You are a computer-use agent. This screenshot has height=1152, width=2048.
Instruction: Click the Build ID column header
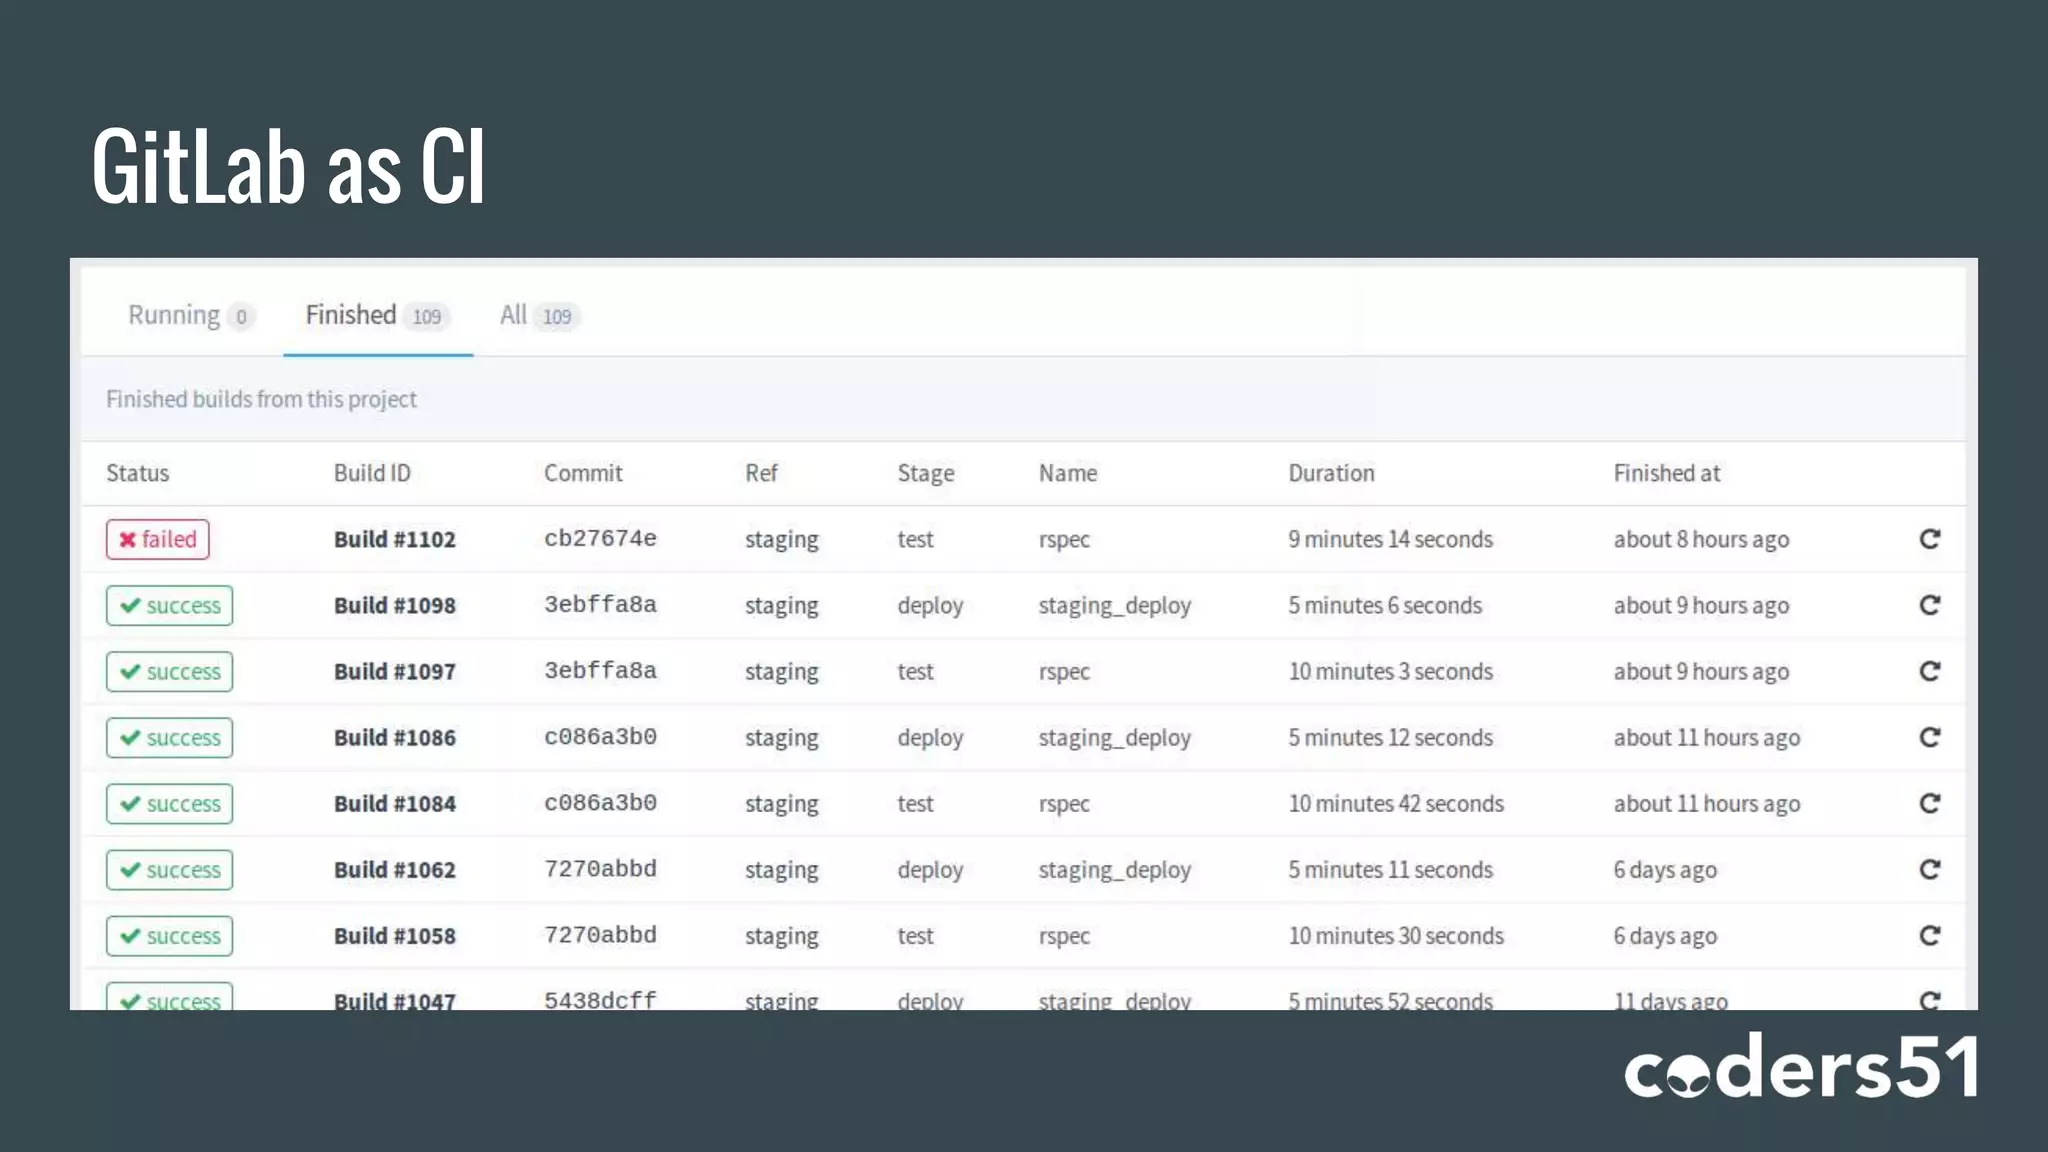tap(372, 473)
